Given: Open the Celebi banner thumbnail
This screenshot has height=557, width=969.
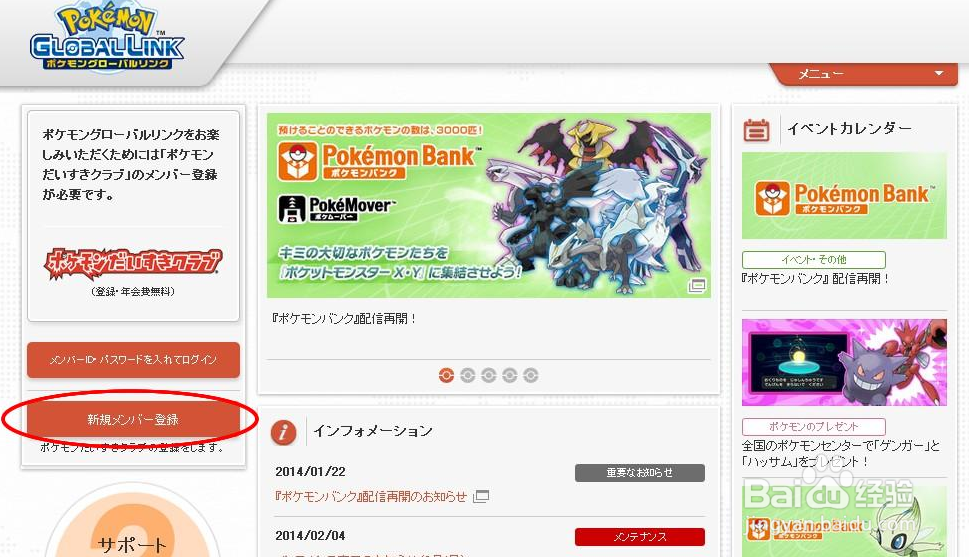Looking at the screenshot, I should click(x=844, y=521).
